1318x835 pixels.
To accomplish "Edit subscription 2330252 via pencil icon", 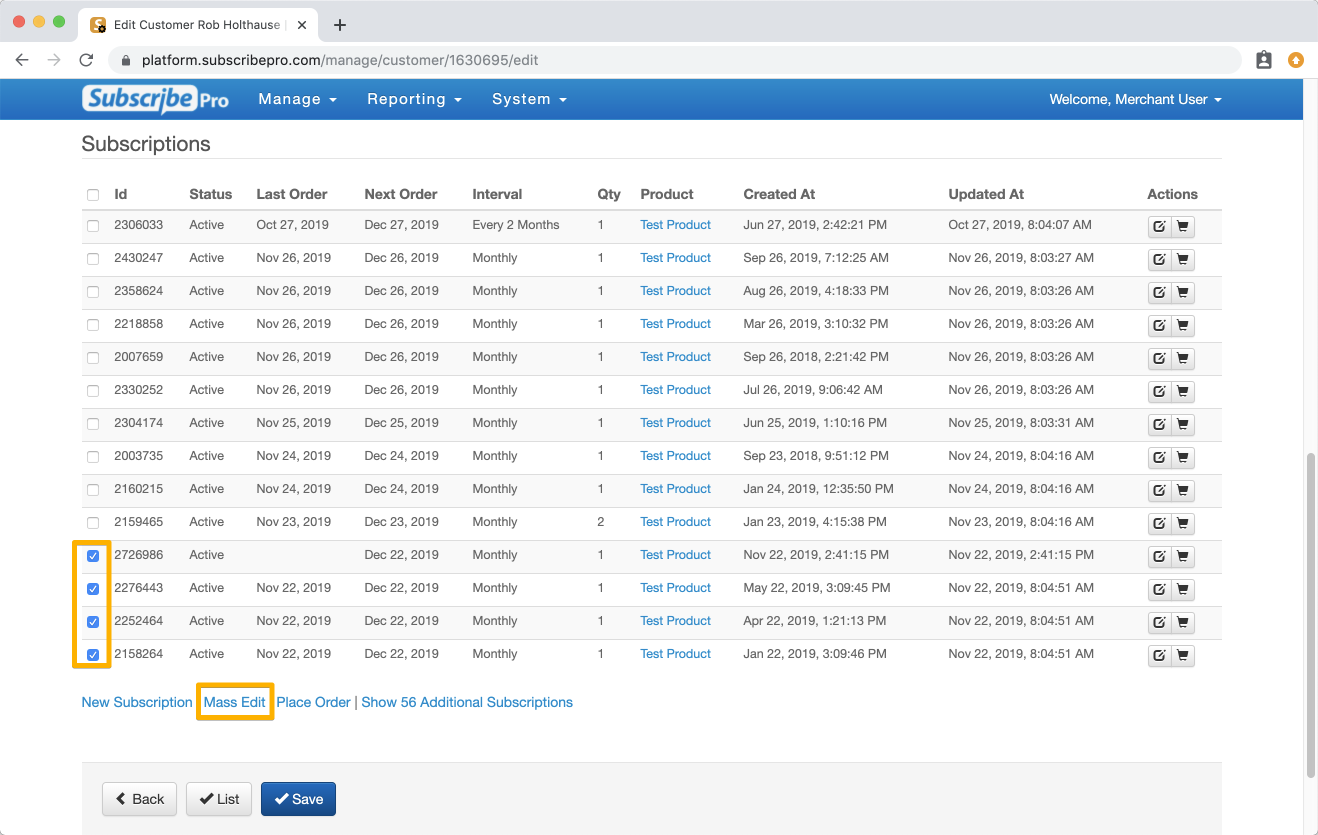I will point(1159,392).
